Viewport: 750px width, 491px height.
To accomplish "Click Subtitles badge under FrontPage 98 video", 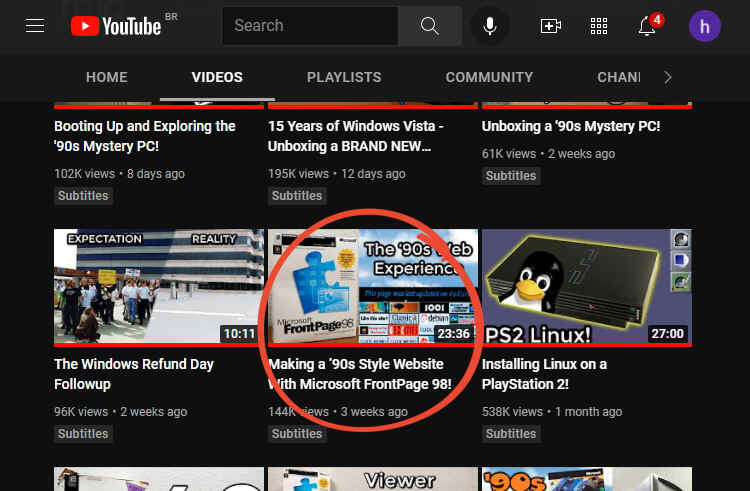I will point(297,434).
